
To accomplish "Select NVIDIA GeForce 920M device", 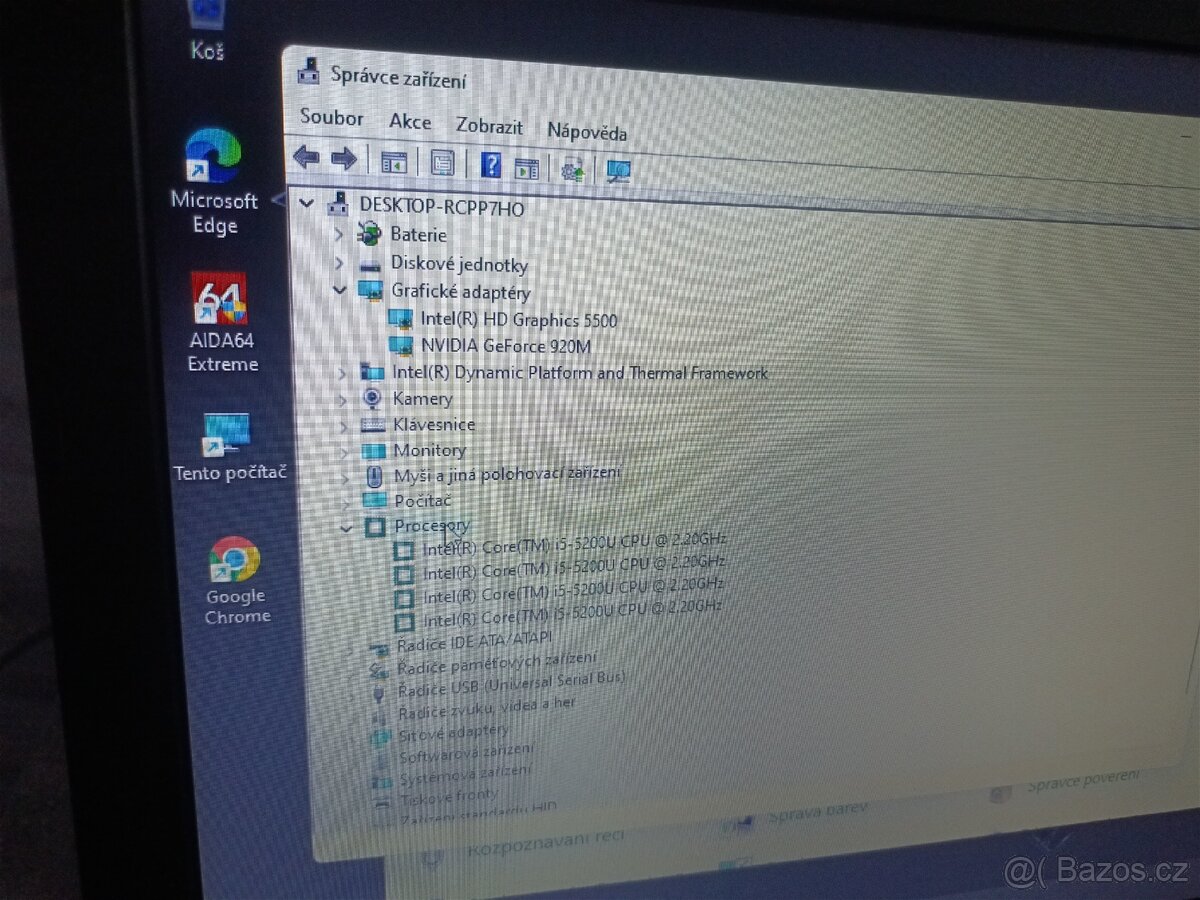I will pos(506,346).
